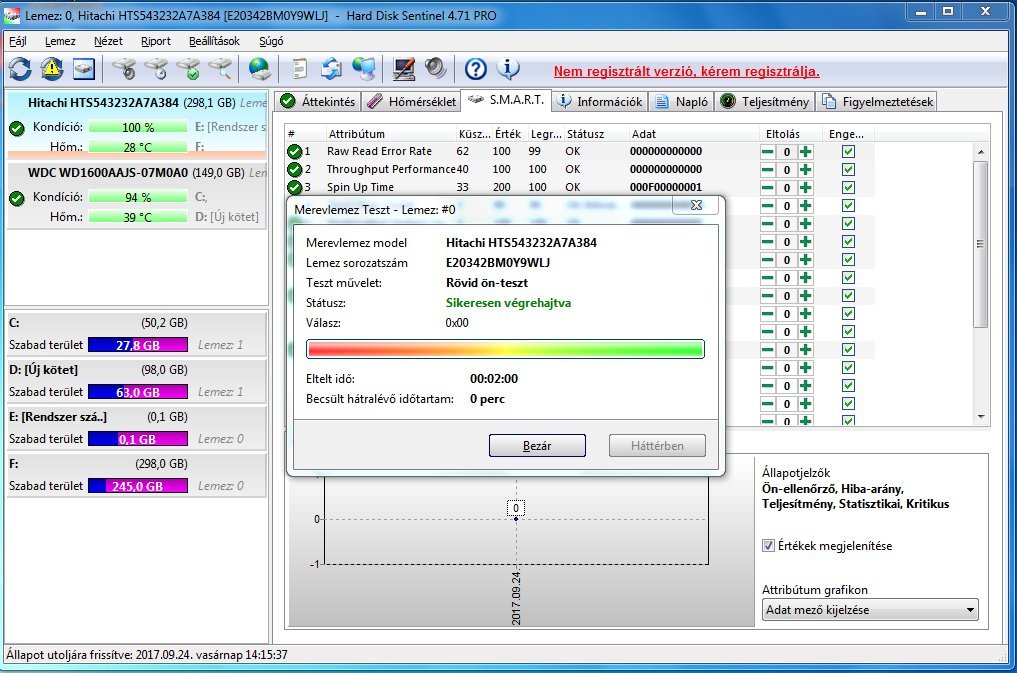Click the Háttérben button in the dialog
Screen dimensions: 1017x673
(657, 445)
